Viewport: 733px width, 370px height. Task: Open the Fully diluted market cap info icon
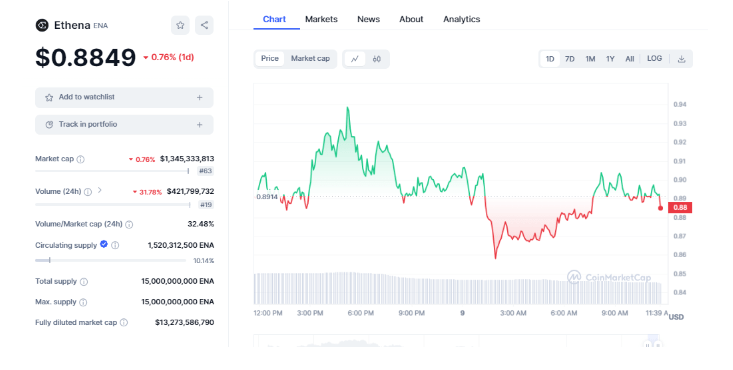coord(123,322)
